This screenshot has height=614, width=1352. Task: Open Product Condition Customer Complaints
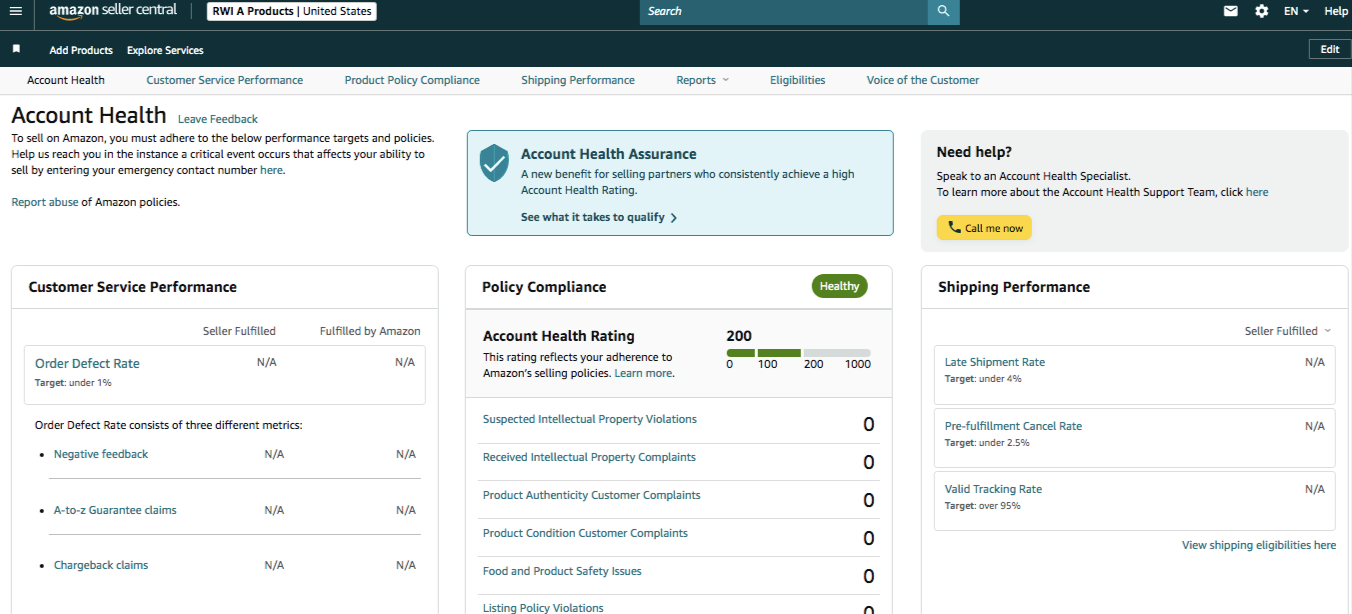click(585, 533)
